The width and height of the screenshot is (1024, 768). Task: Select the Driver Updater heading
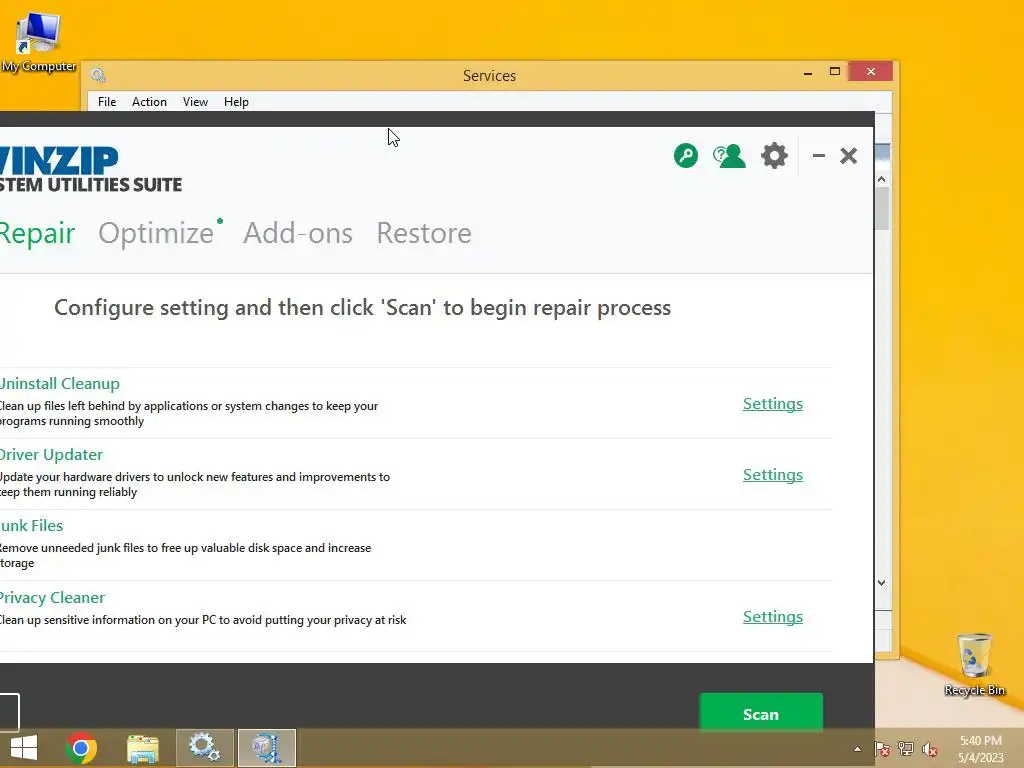[x=51, y=455]
